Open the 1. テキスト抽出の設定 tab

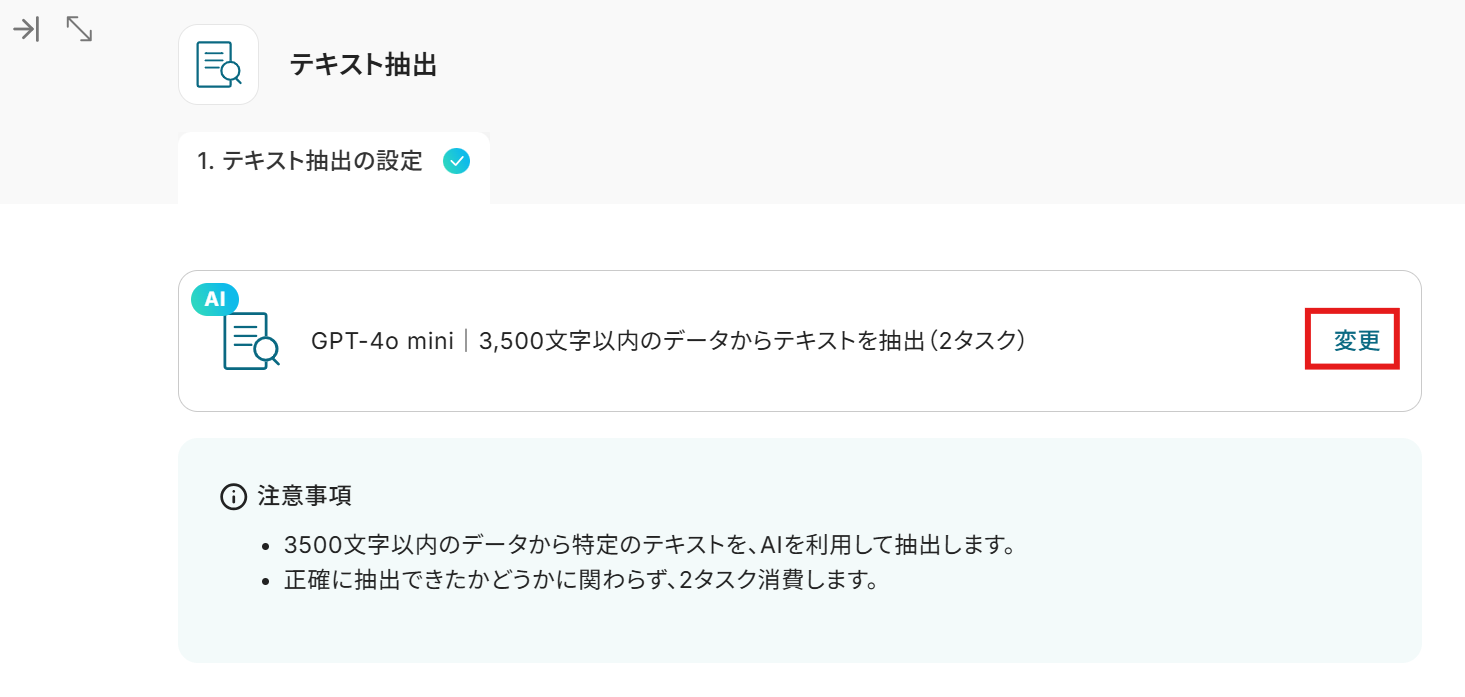(310, 161)
